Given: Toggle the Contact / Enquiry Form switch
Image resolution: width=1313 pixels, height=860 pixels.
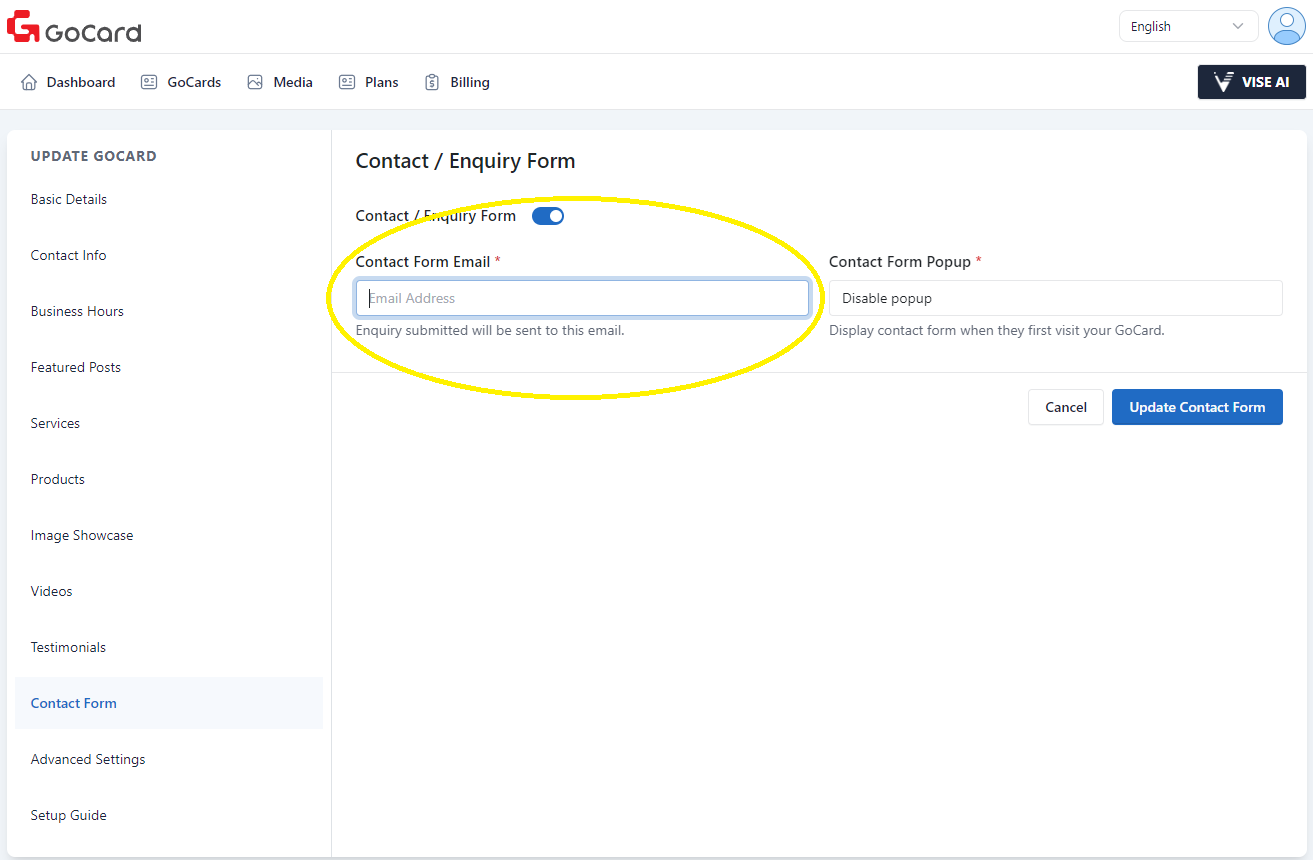Looking at the screenshot, I should (x=548, y=216).
